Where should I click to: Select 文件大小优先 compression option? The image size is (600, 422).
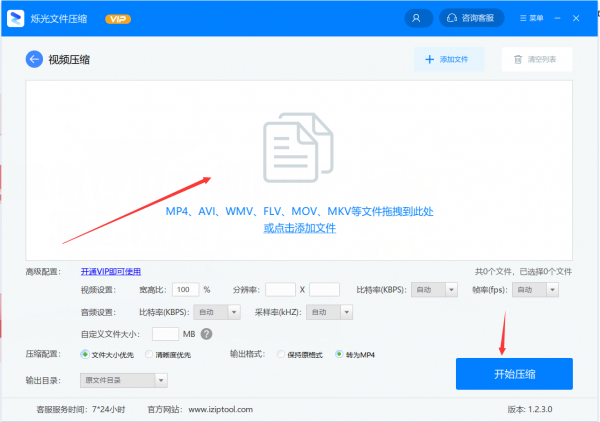[86, 354]
